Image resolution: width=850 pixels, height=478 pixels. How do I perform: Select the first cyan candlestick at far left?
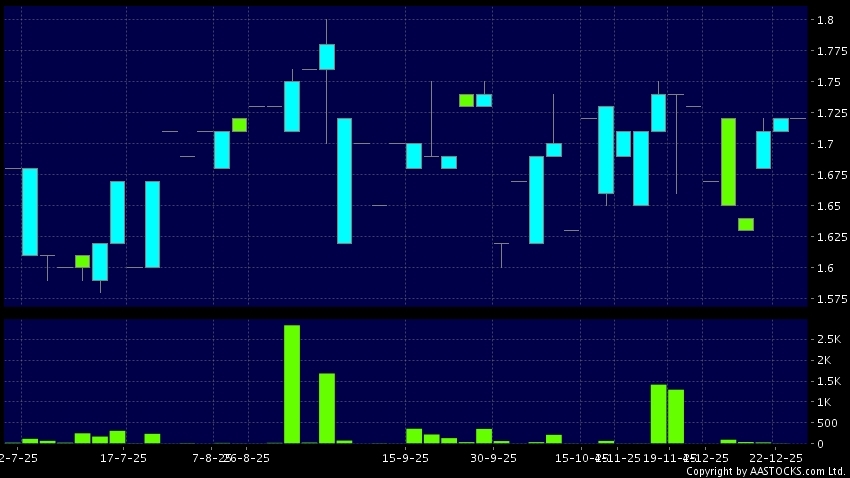point(30,212)
